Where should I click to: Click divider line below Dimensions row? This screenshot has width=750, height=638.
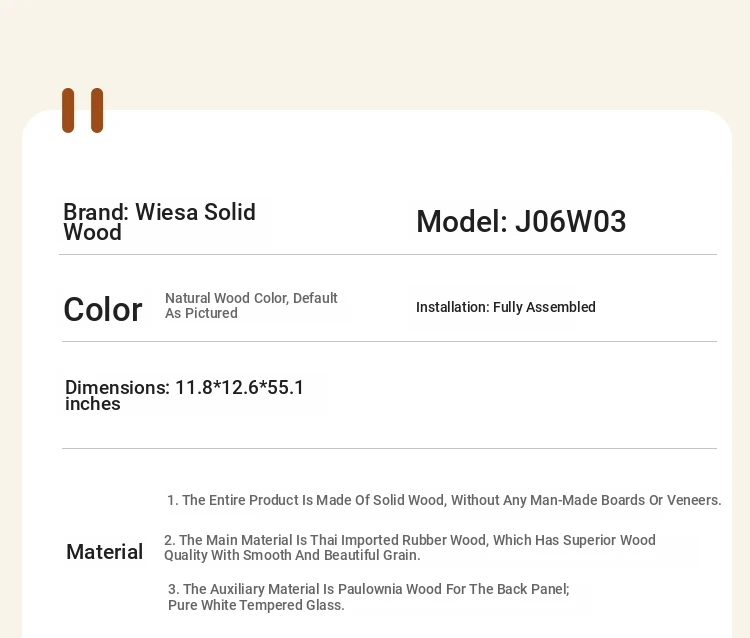pos(389,449)
